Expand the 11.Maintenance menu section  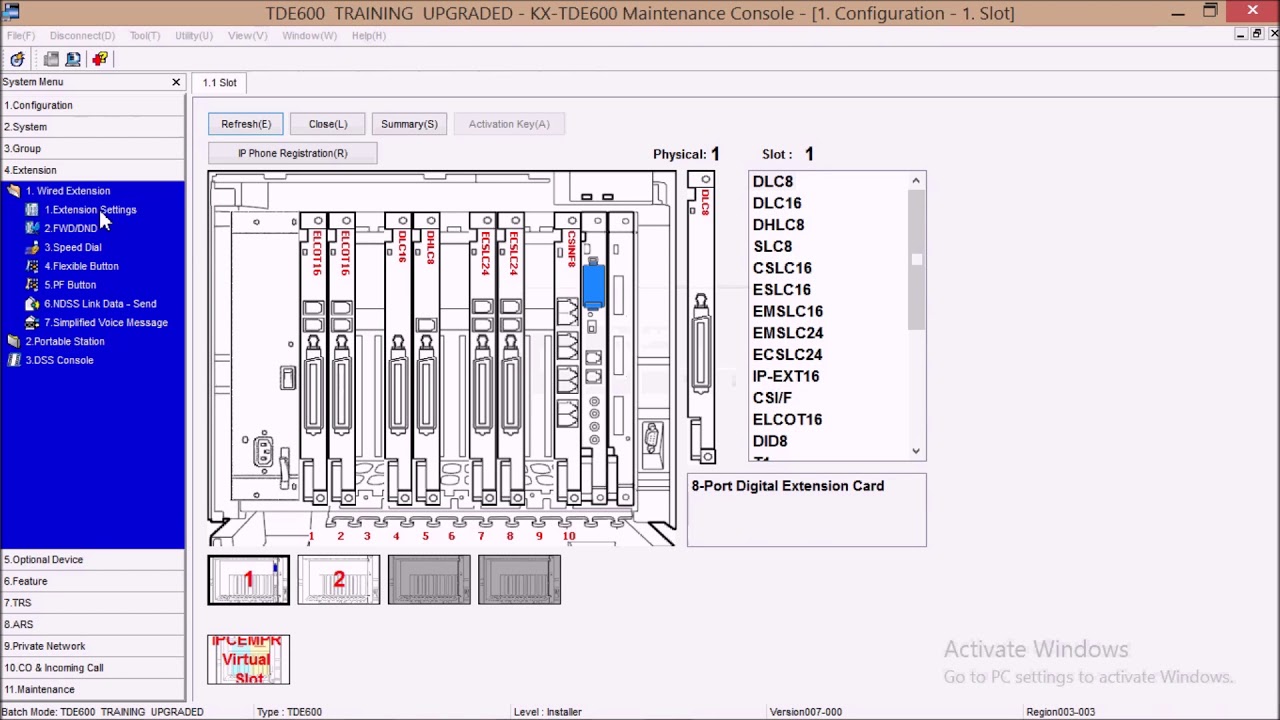[92, 689]
